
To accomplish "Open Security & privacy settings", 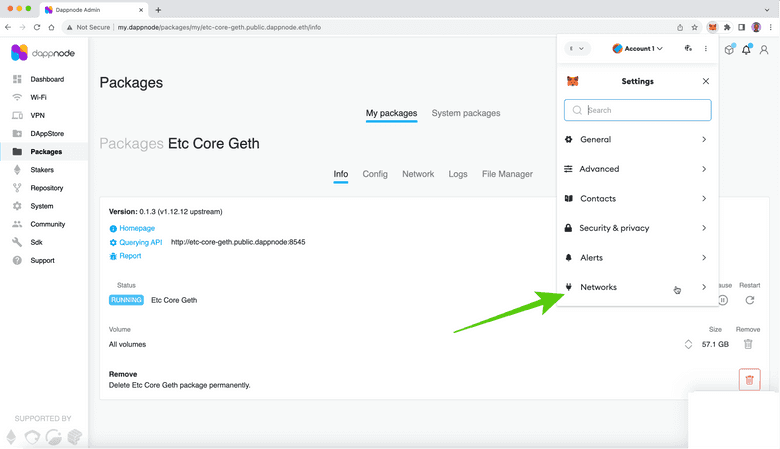I will (637, 228).
